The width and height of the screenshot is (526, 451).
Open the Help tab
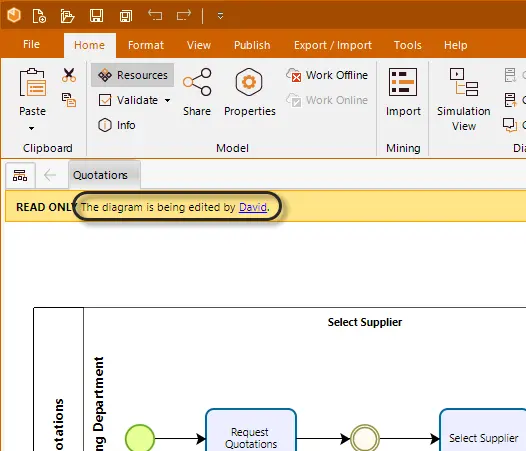tap(456, 45)
